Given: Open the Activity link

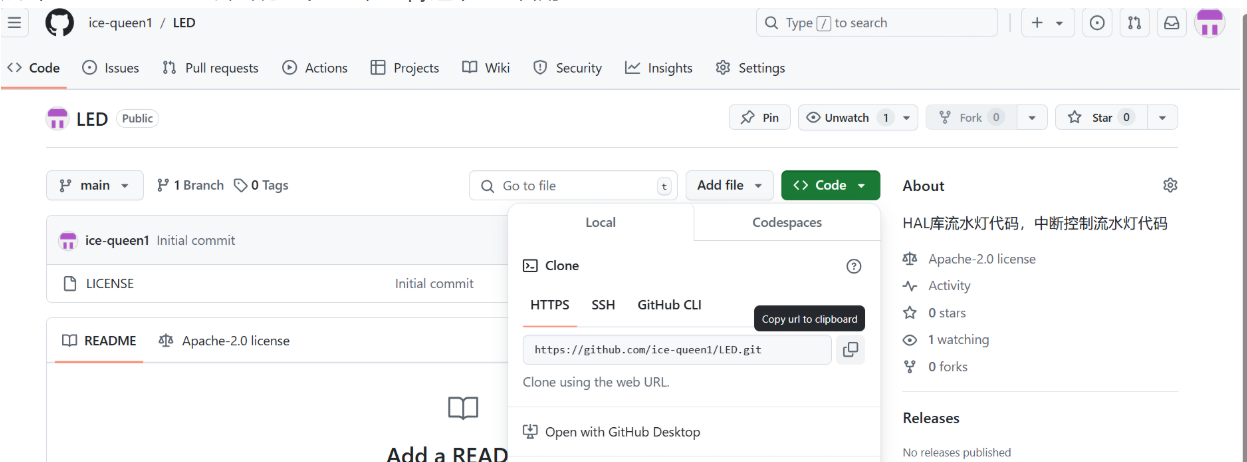Looking at the screenshot, I should (x=949, y=286).
